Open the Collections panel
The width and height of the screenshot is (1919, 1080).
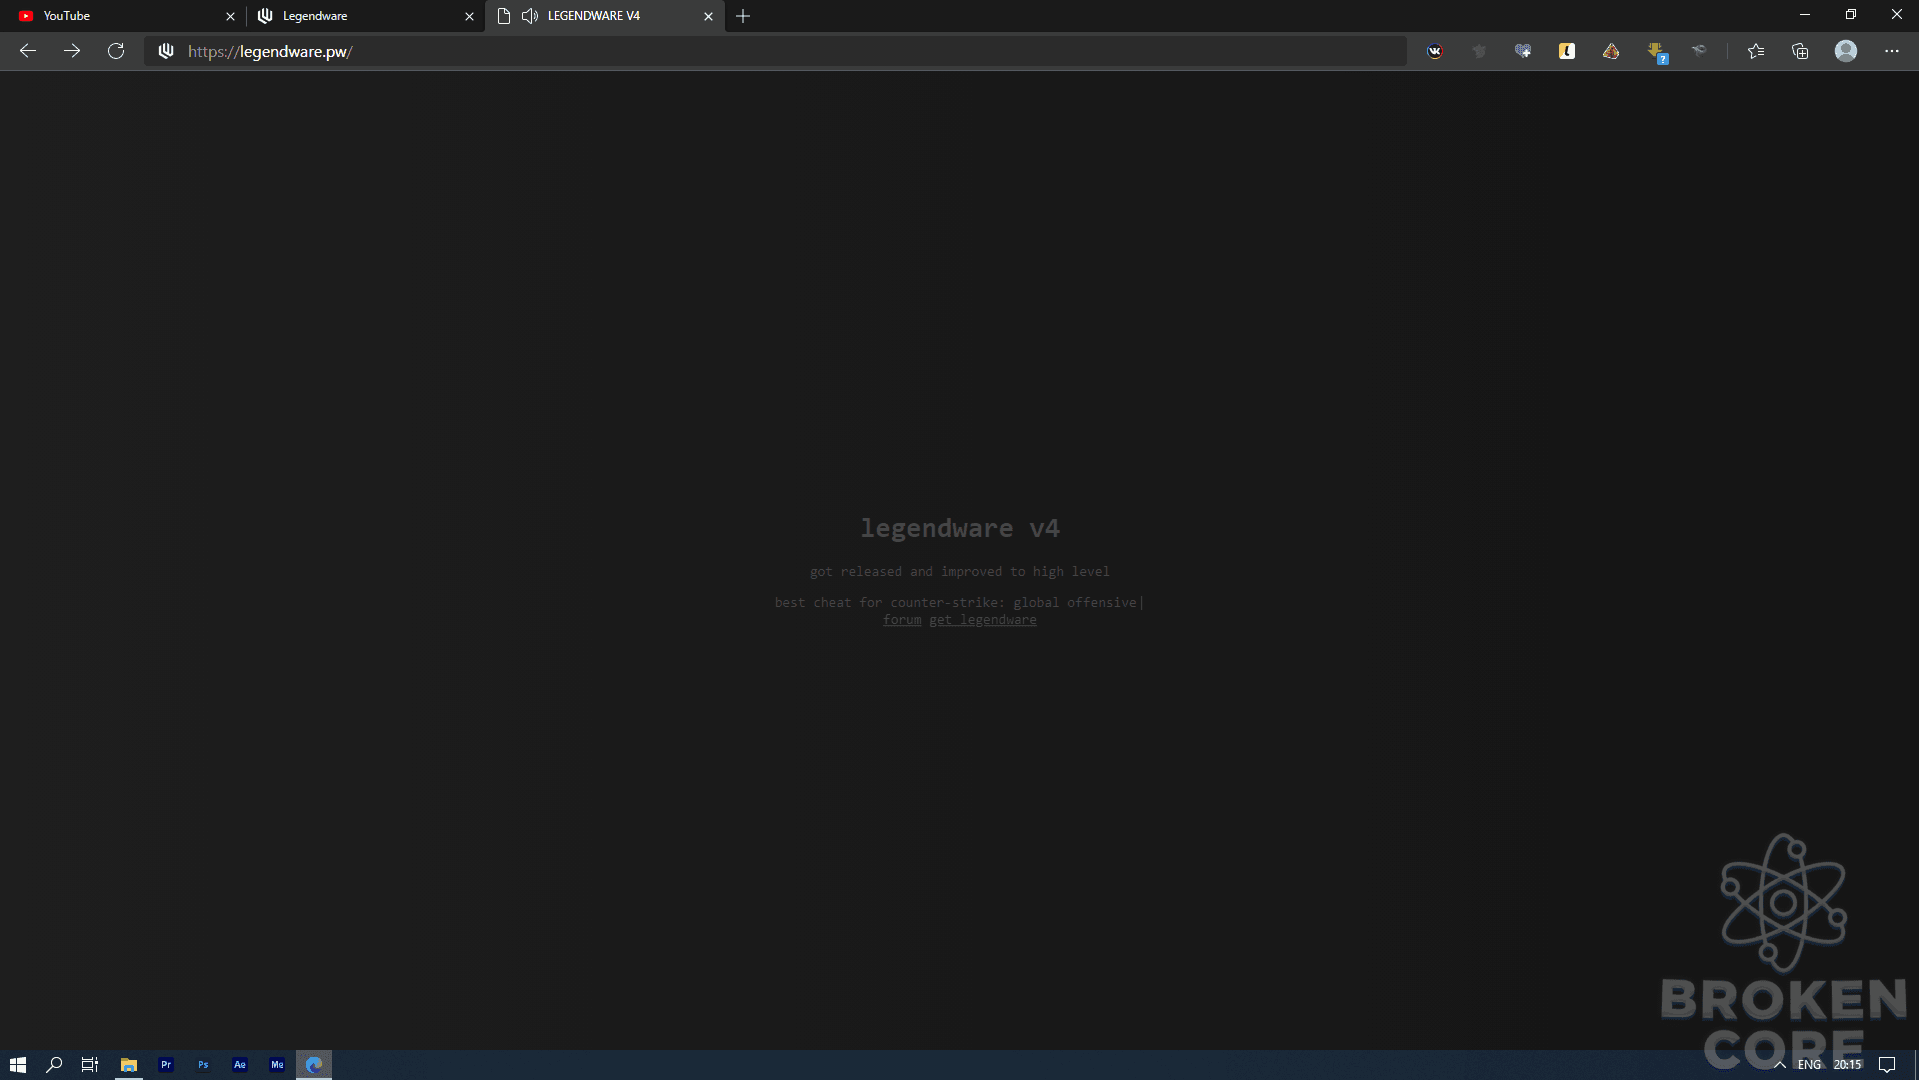click(x=1800, y=51)
